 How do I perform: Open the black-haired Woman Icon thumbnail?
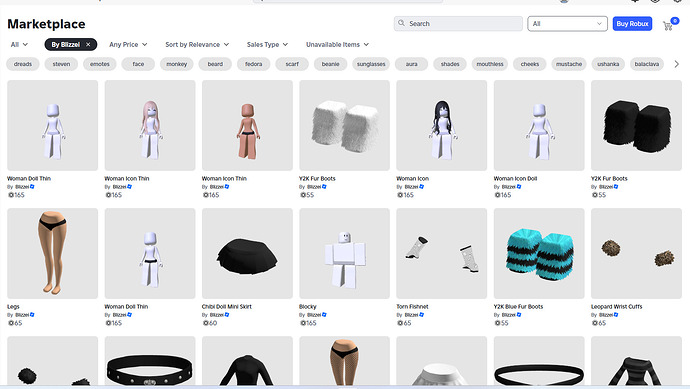coord(442,125)
